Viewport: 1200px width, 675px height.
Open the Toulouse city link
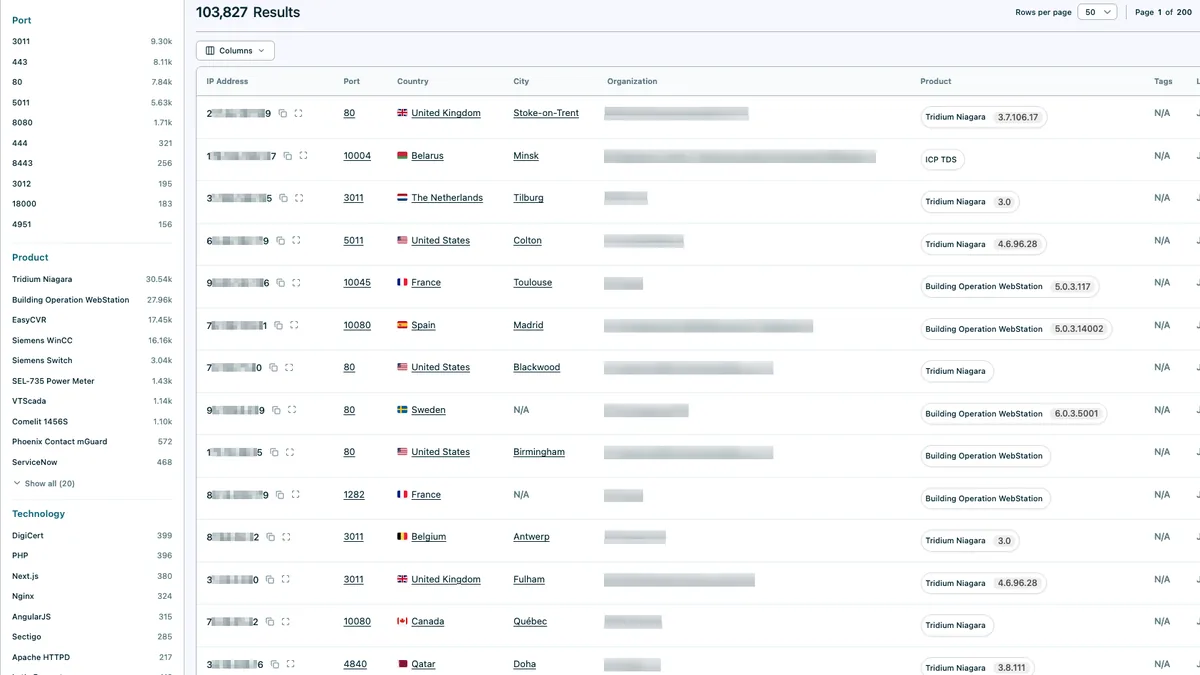(x=533, y=283)
